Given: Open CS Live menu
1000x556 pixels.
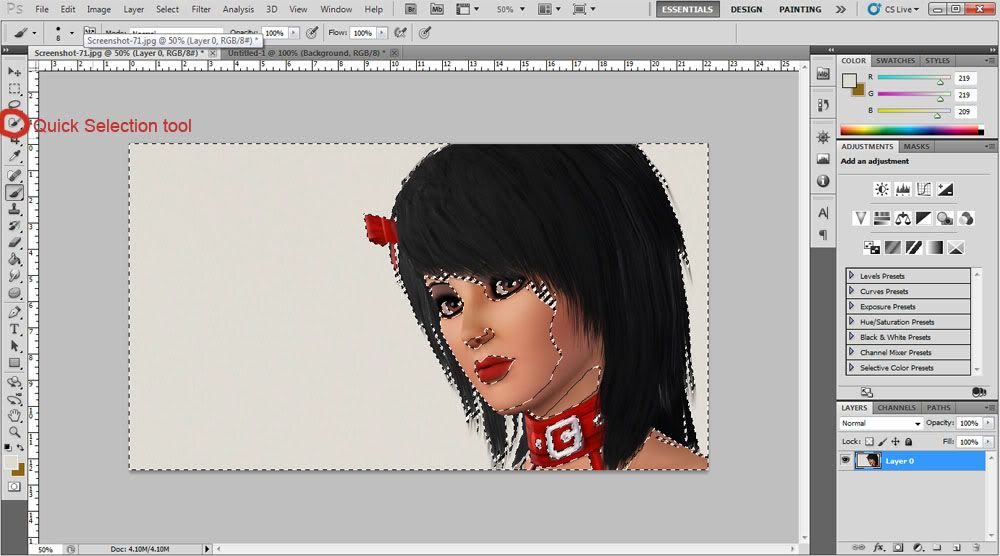Looking at the screenshot, I should 895,10.
